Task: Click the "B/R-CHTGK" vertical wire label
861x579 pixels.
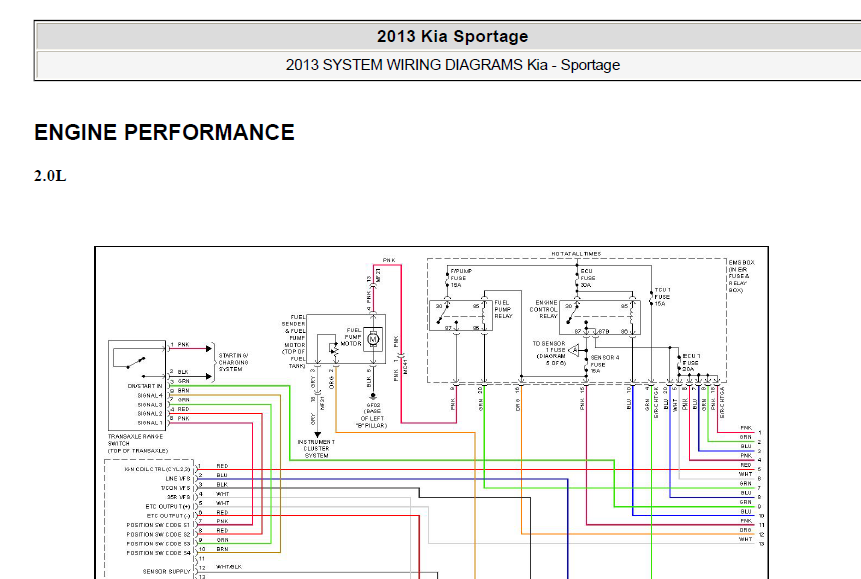Action: tap(656, 402)
